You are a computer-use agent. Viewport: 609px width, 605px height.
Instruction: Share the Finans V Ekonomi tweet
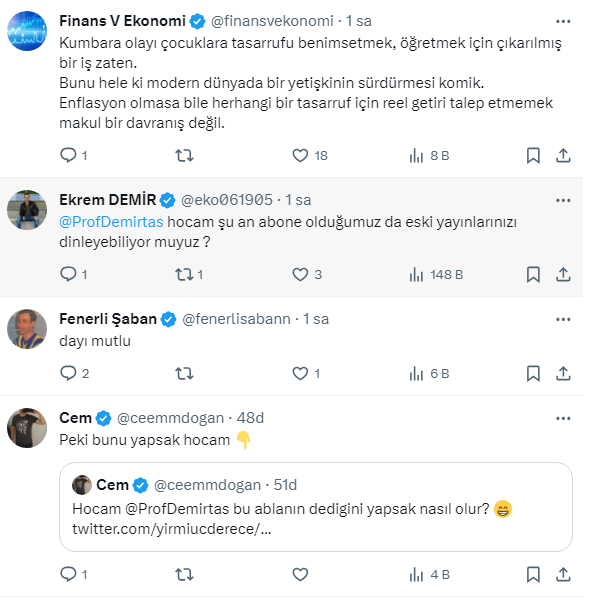click(x=563, y=156)
